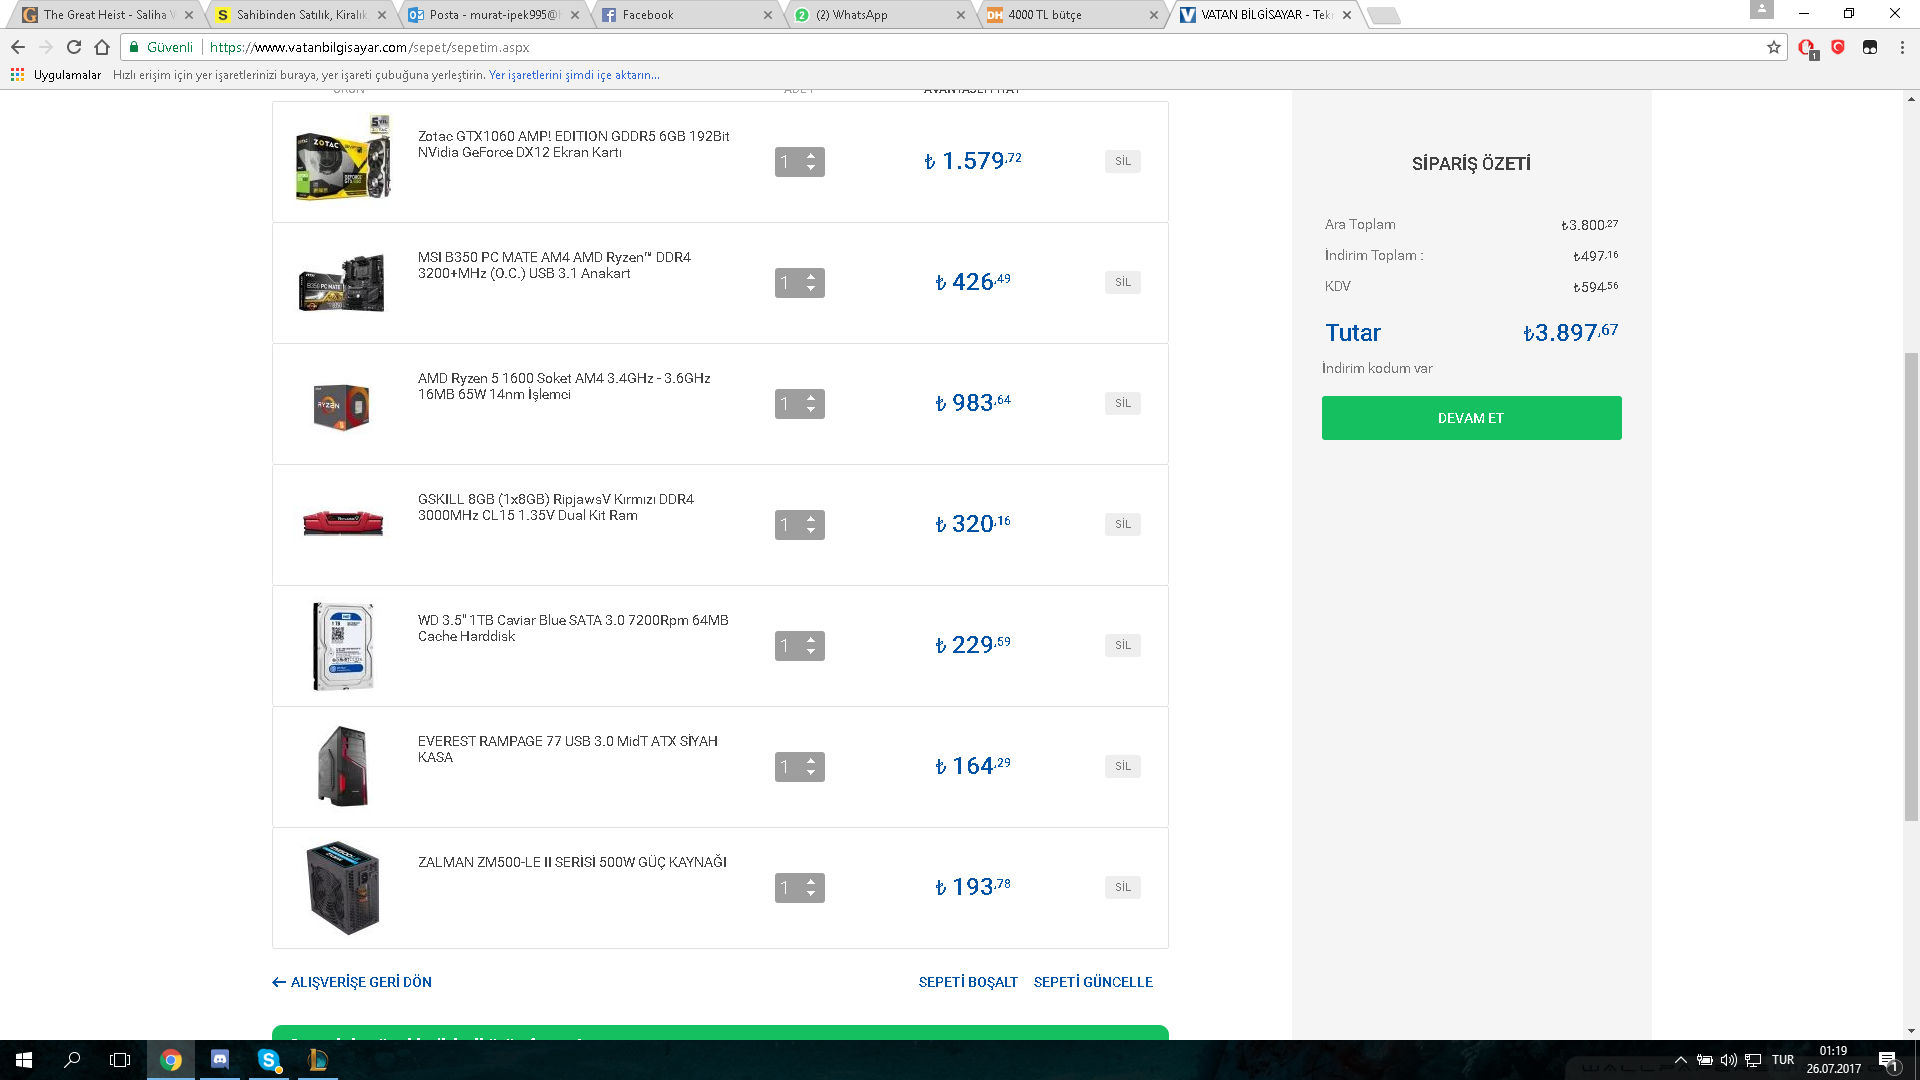The image size is (1920, 1080).
Task: Bookmark page with star icon
Action: click(1773, 47)
